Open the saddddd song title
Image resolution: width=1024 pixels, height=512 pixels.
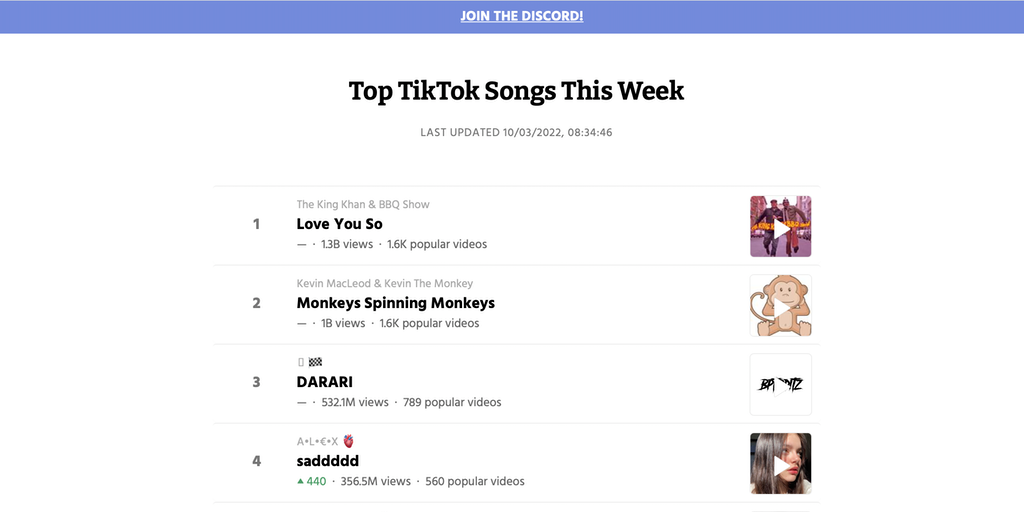327,461
